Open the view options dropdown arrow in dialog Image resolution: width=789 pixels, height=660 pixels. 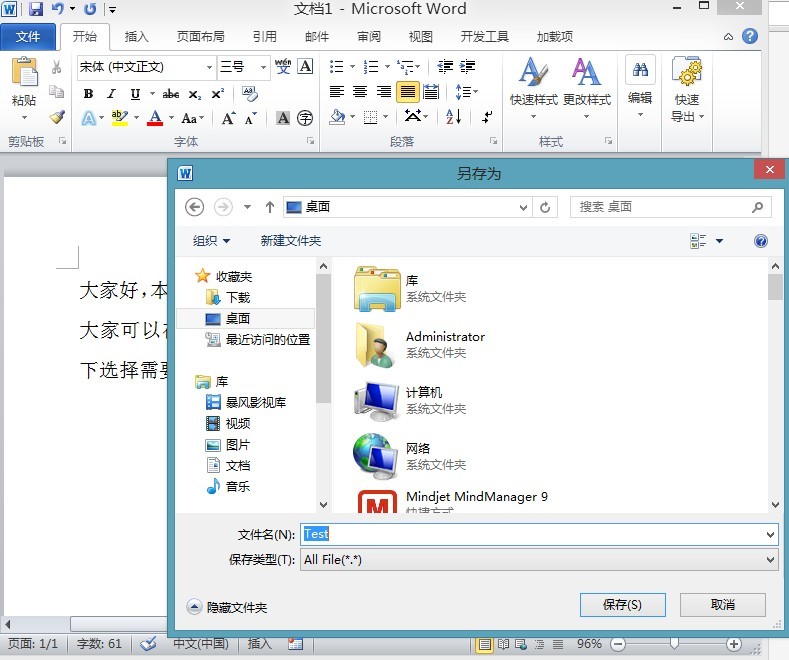720,241
